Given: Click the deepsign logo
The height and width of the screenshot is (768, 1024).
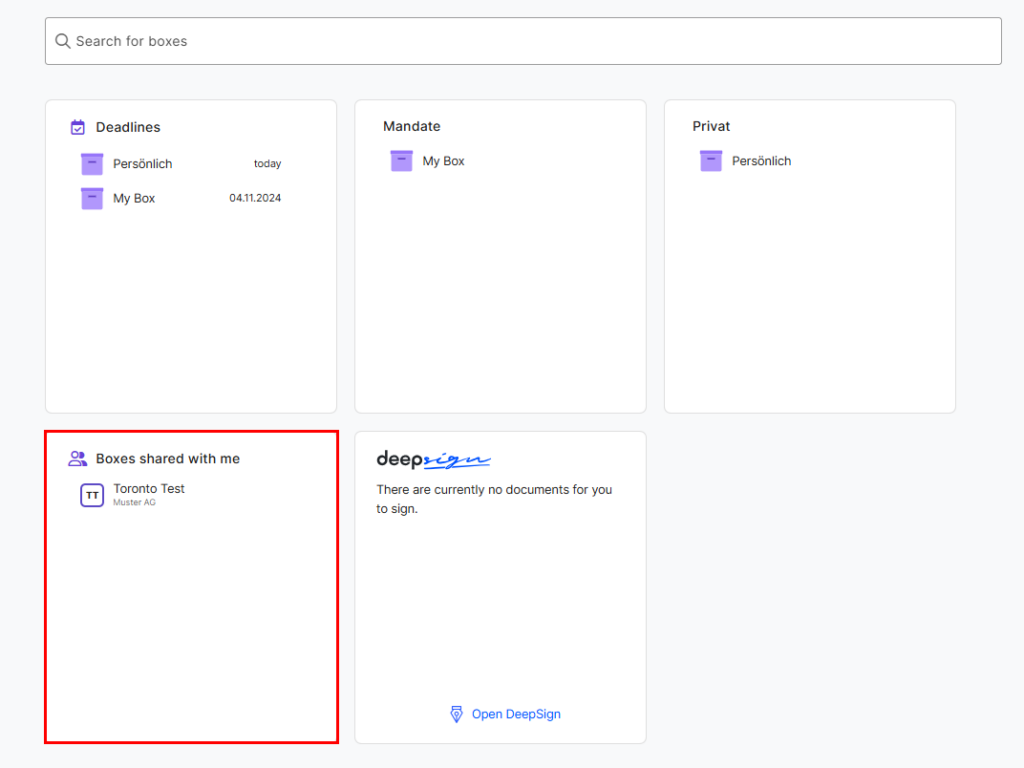Looking at the screenshot, I should [432, 459].
